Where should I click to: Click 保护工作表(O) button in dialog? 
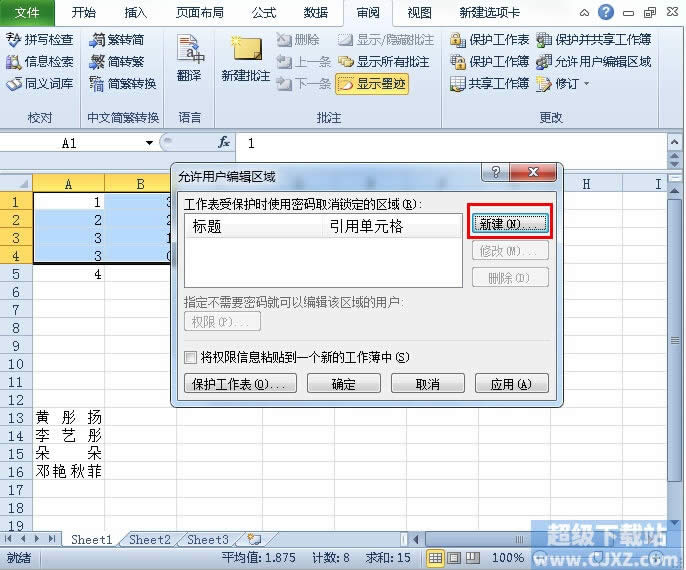(x=240, y=384)
